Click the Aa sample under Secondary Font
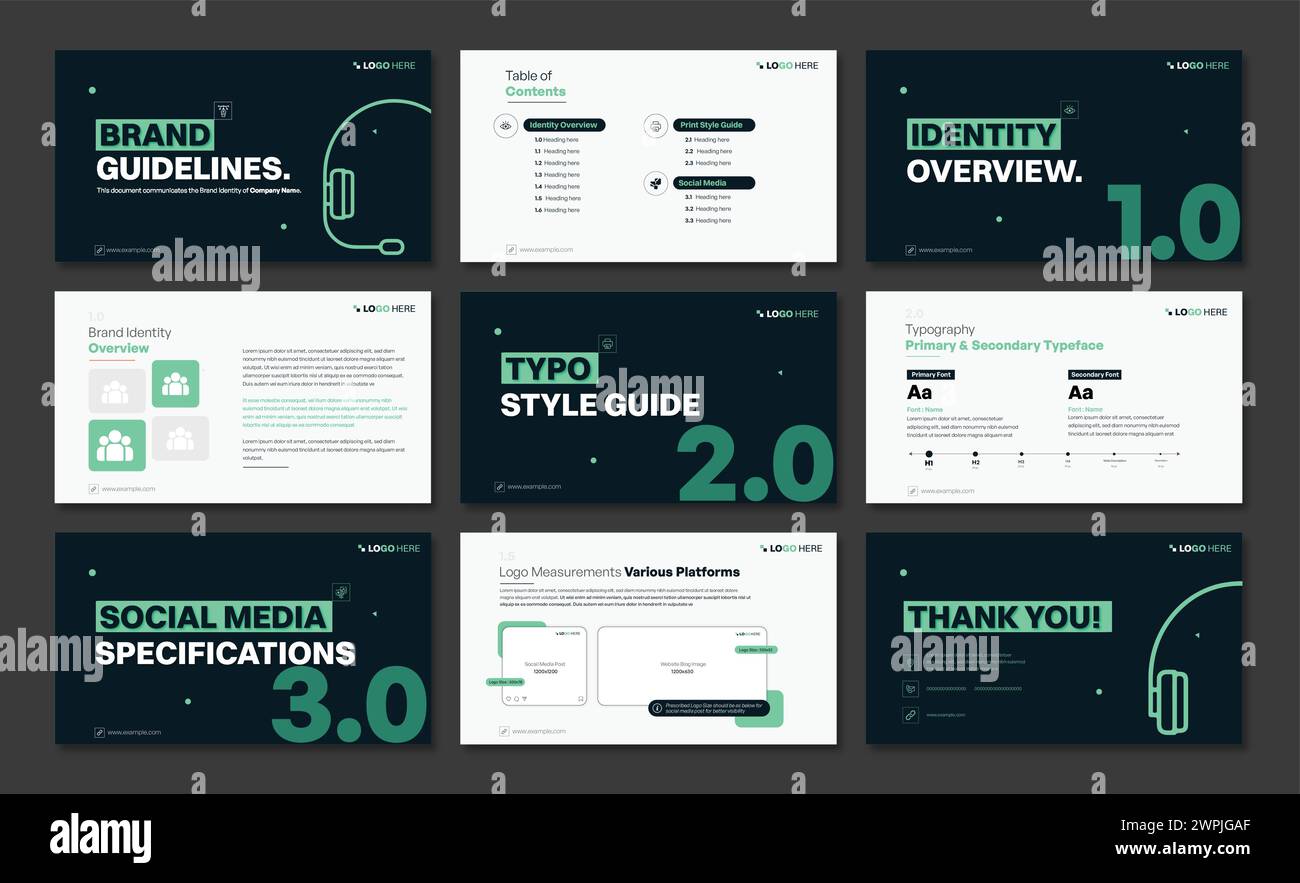Image resolution: width=1300 pixels, height=883 pixels. pos(1080,393)
